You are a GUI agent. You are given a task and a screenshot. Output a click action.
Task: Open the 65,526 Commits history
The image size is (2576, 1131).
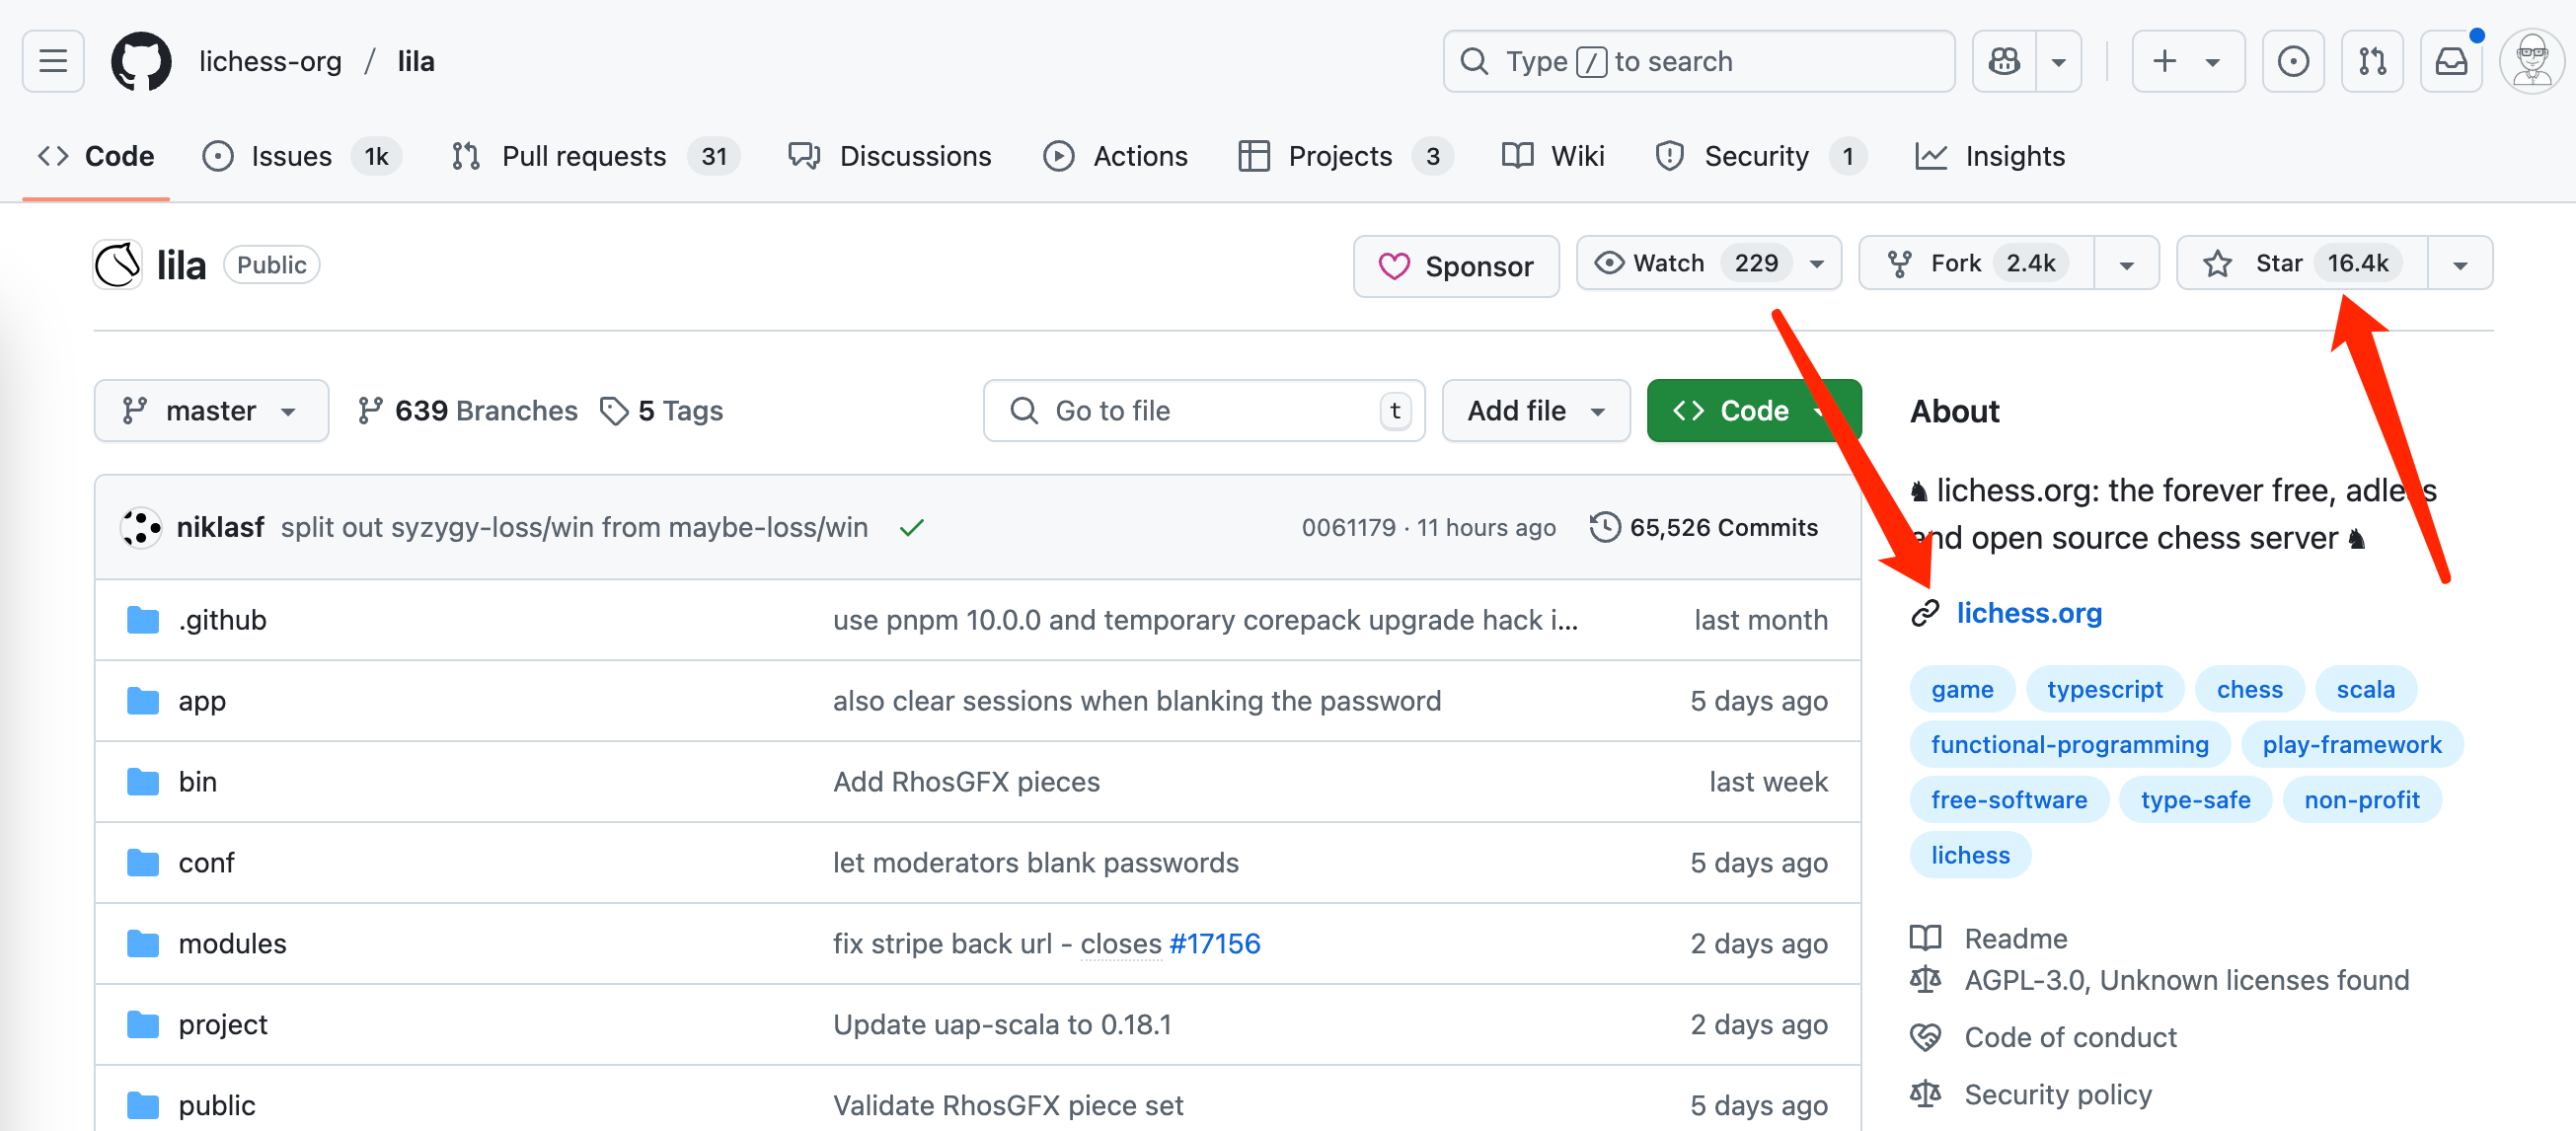pos(1704,527)
